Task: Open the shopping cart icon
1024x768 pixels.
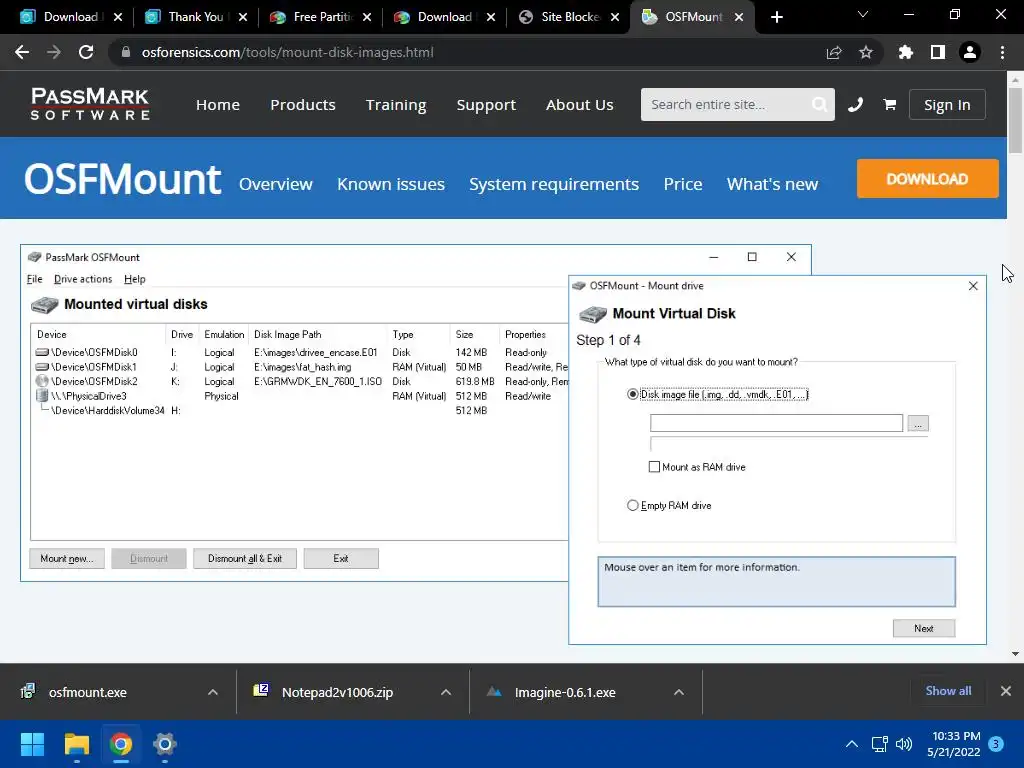Action: [x=889, y=104]
